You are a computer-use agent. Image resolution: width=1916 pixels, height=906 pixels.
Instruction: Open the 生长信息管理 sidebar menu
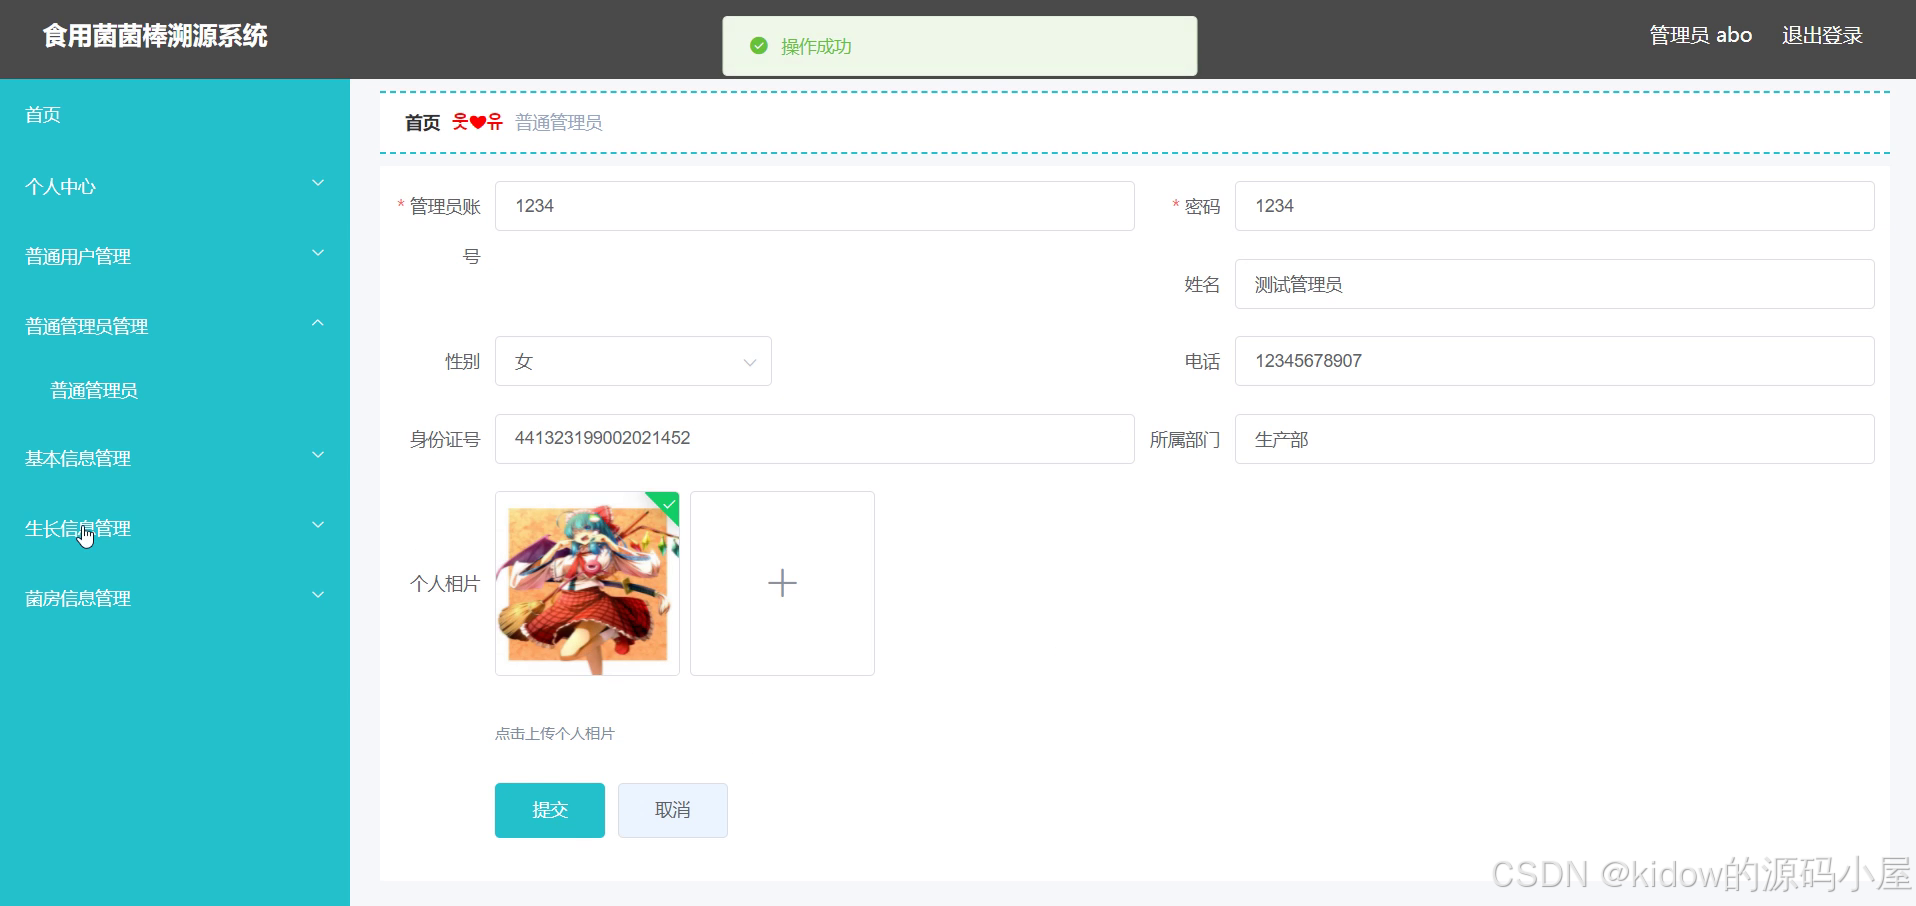175,528
